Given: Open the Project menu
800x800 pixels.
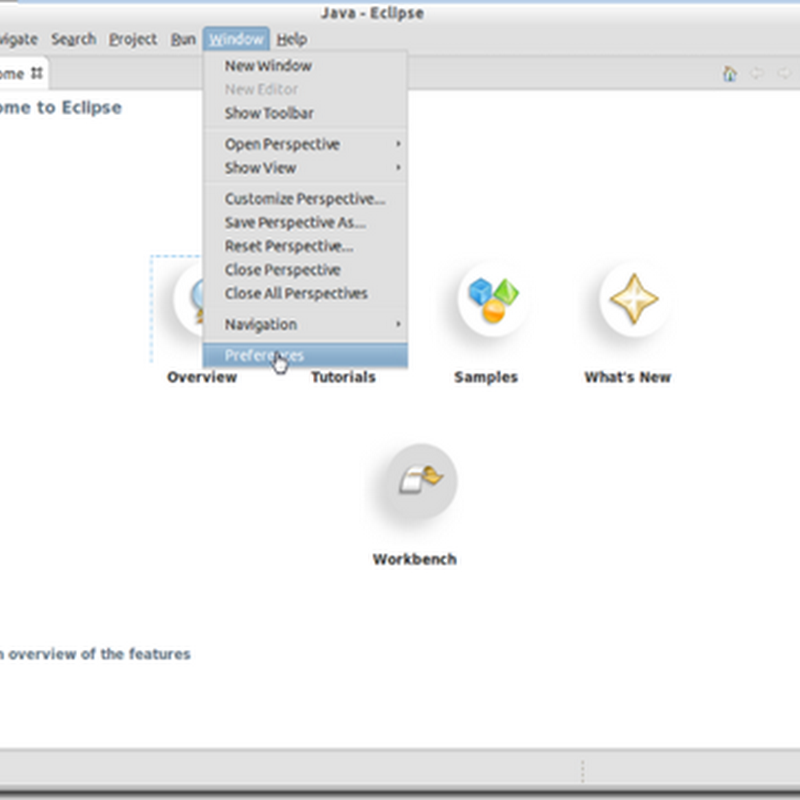Looking at the screenshot, I should click(x=133, y=39).
